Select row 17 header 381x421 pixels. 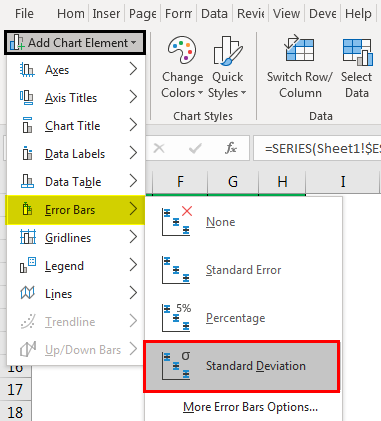coord(15,390)
